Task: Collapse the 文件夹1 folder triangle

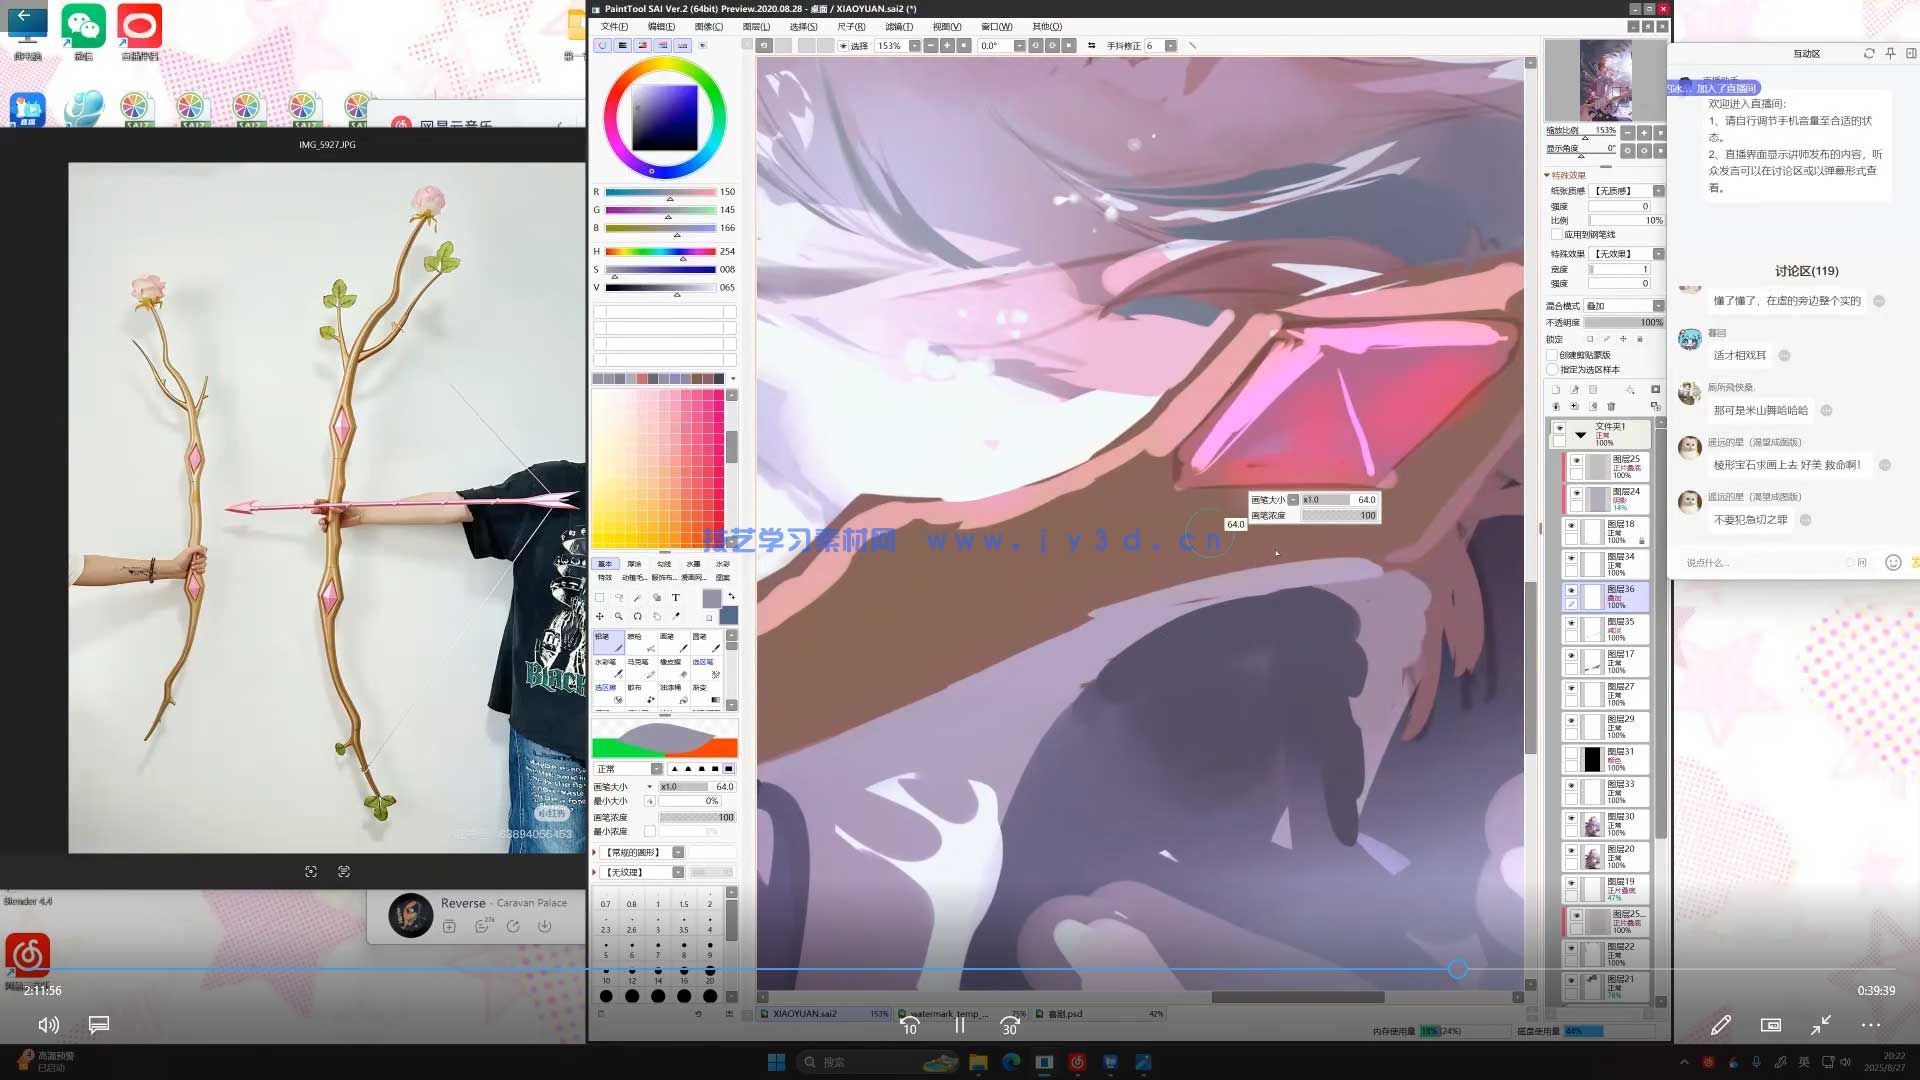Action: [1580, 434]
